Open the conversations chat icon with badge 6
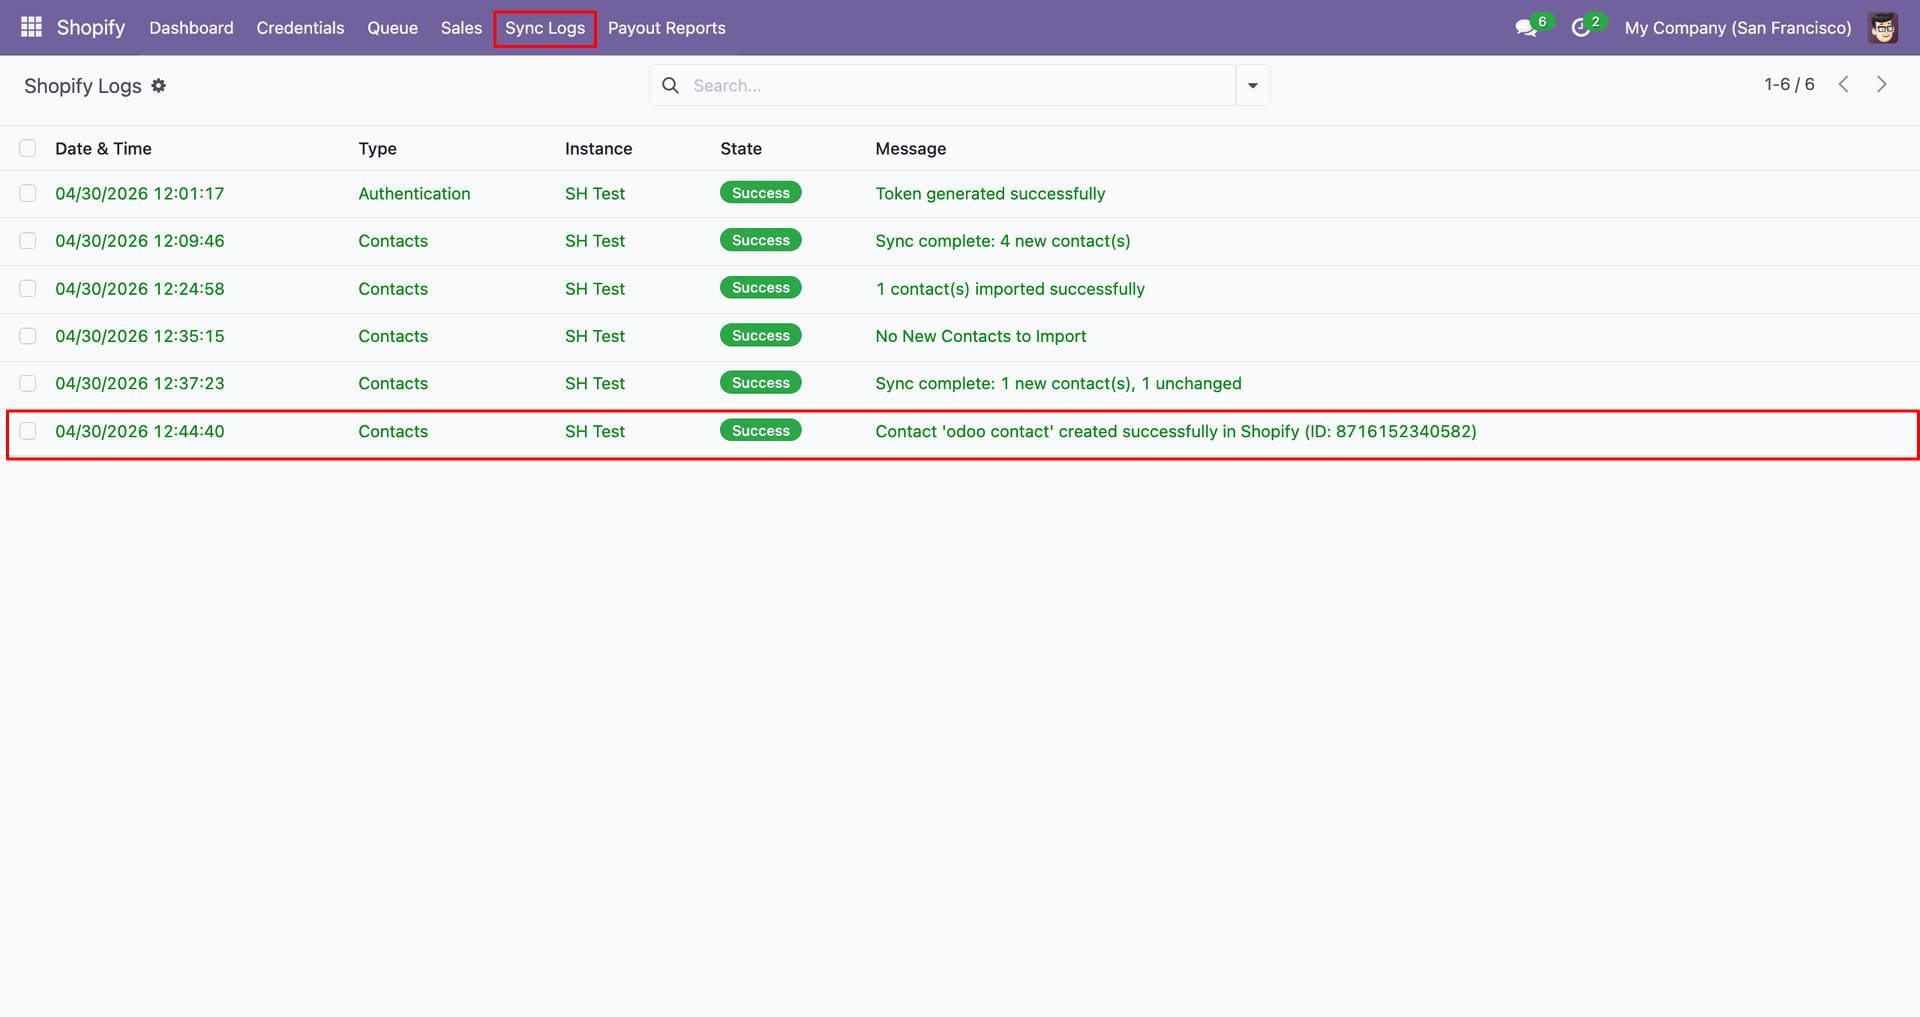This screenshot has height=1017, width=1920. coord(1526,28)
